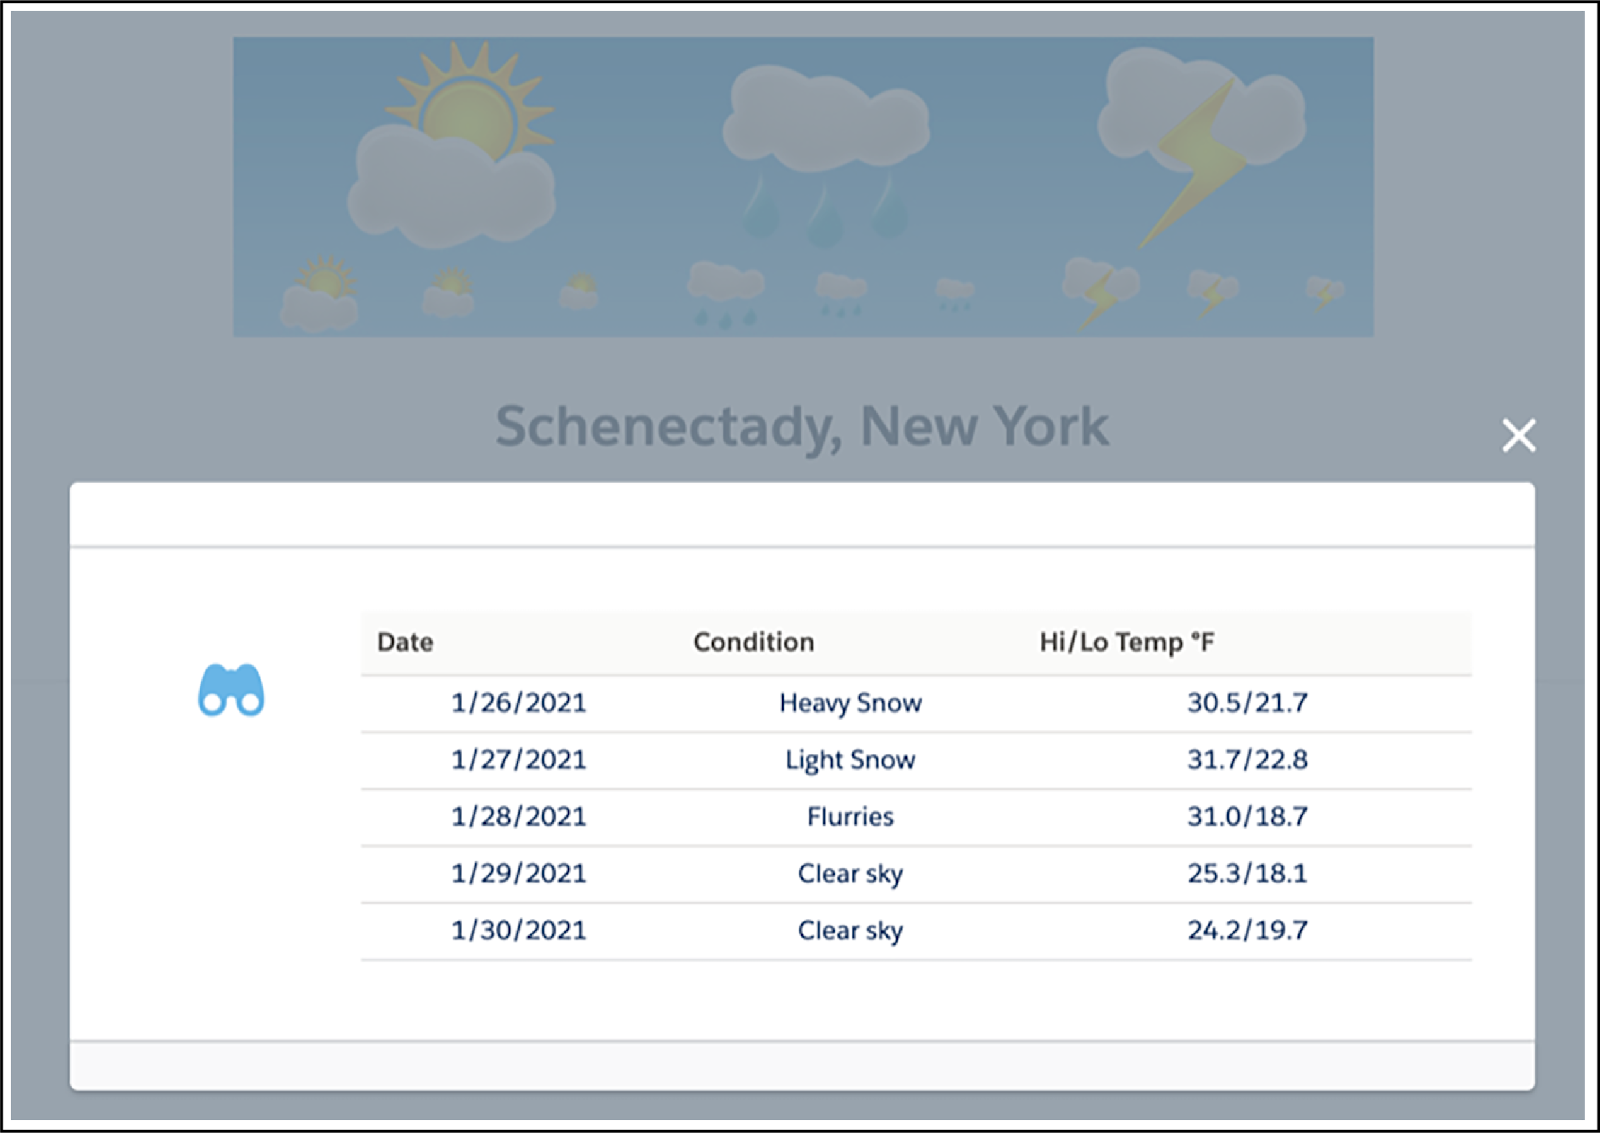Image resolution: width=1600 pixels, height=1133 pixels.
Task: Close the forecast modal with the X
Action: point(1518,435)
